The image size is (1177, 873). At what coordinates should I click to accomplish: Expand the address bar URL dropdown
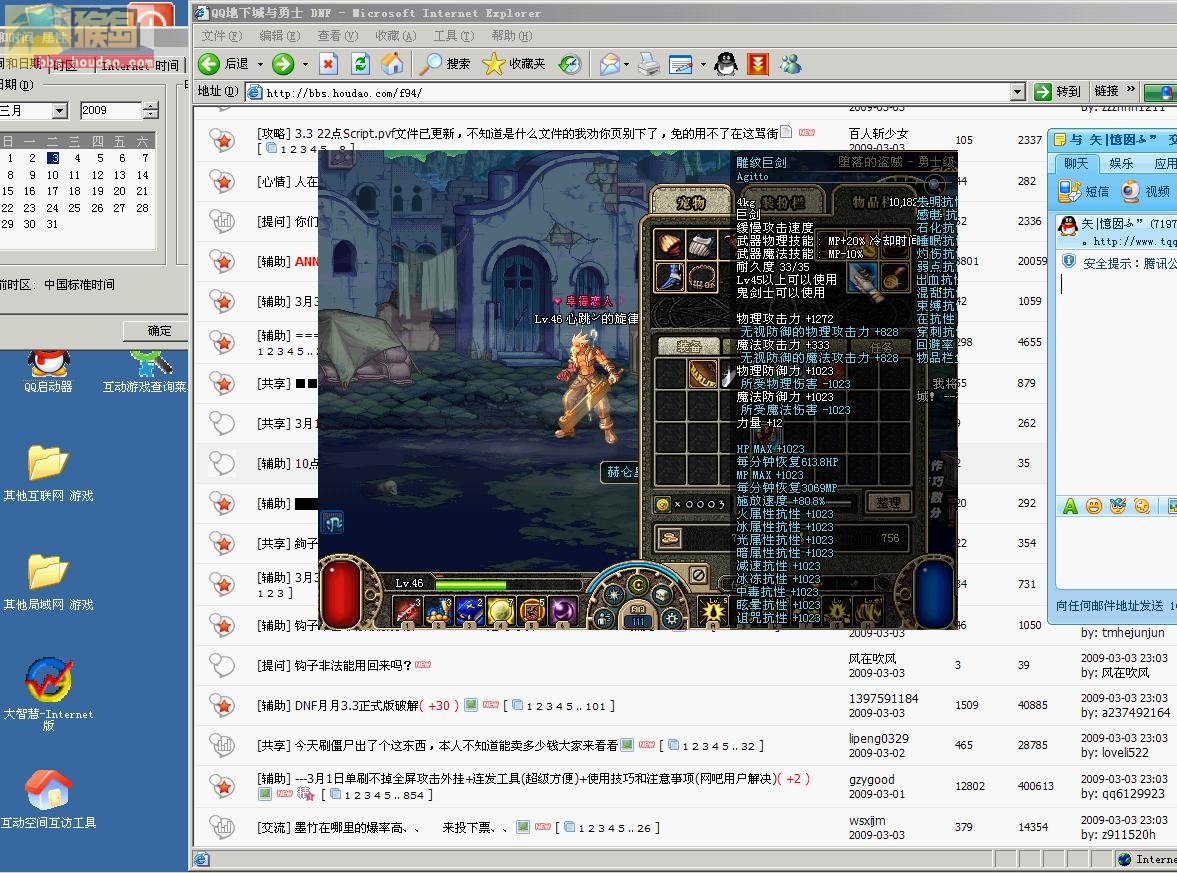[1018, 92]
